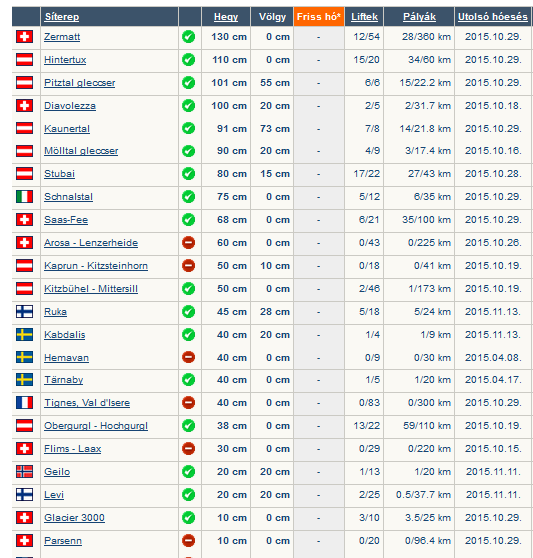Click the French flag beside Tignes, Val d'Isere
The image size is (533, 558).
tap(25, 402)
